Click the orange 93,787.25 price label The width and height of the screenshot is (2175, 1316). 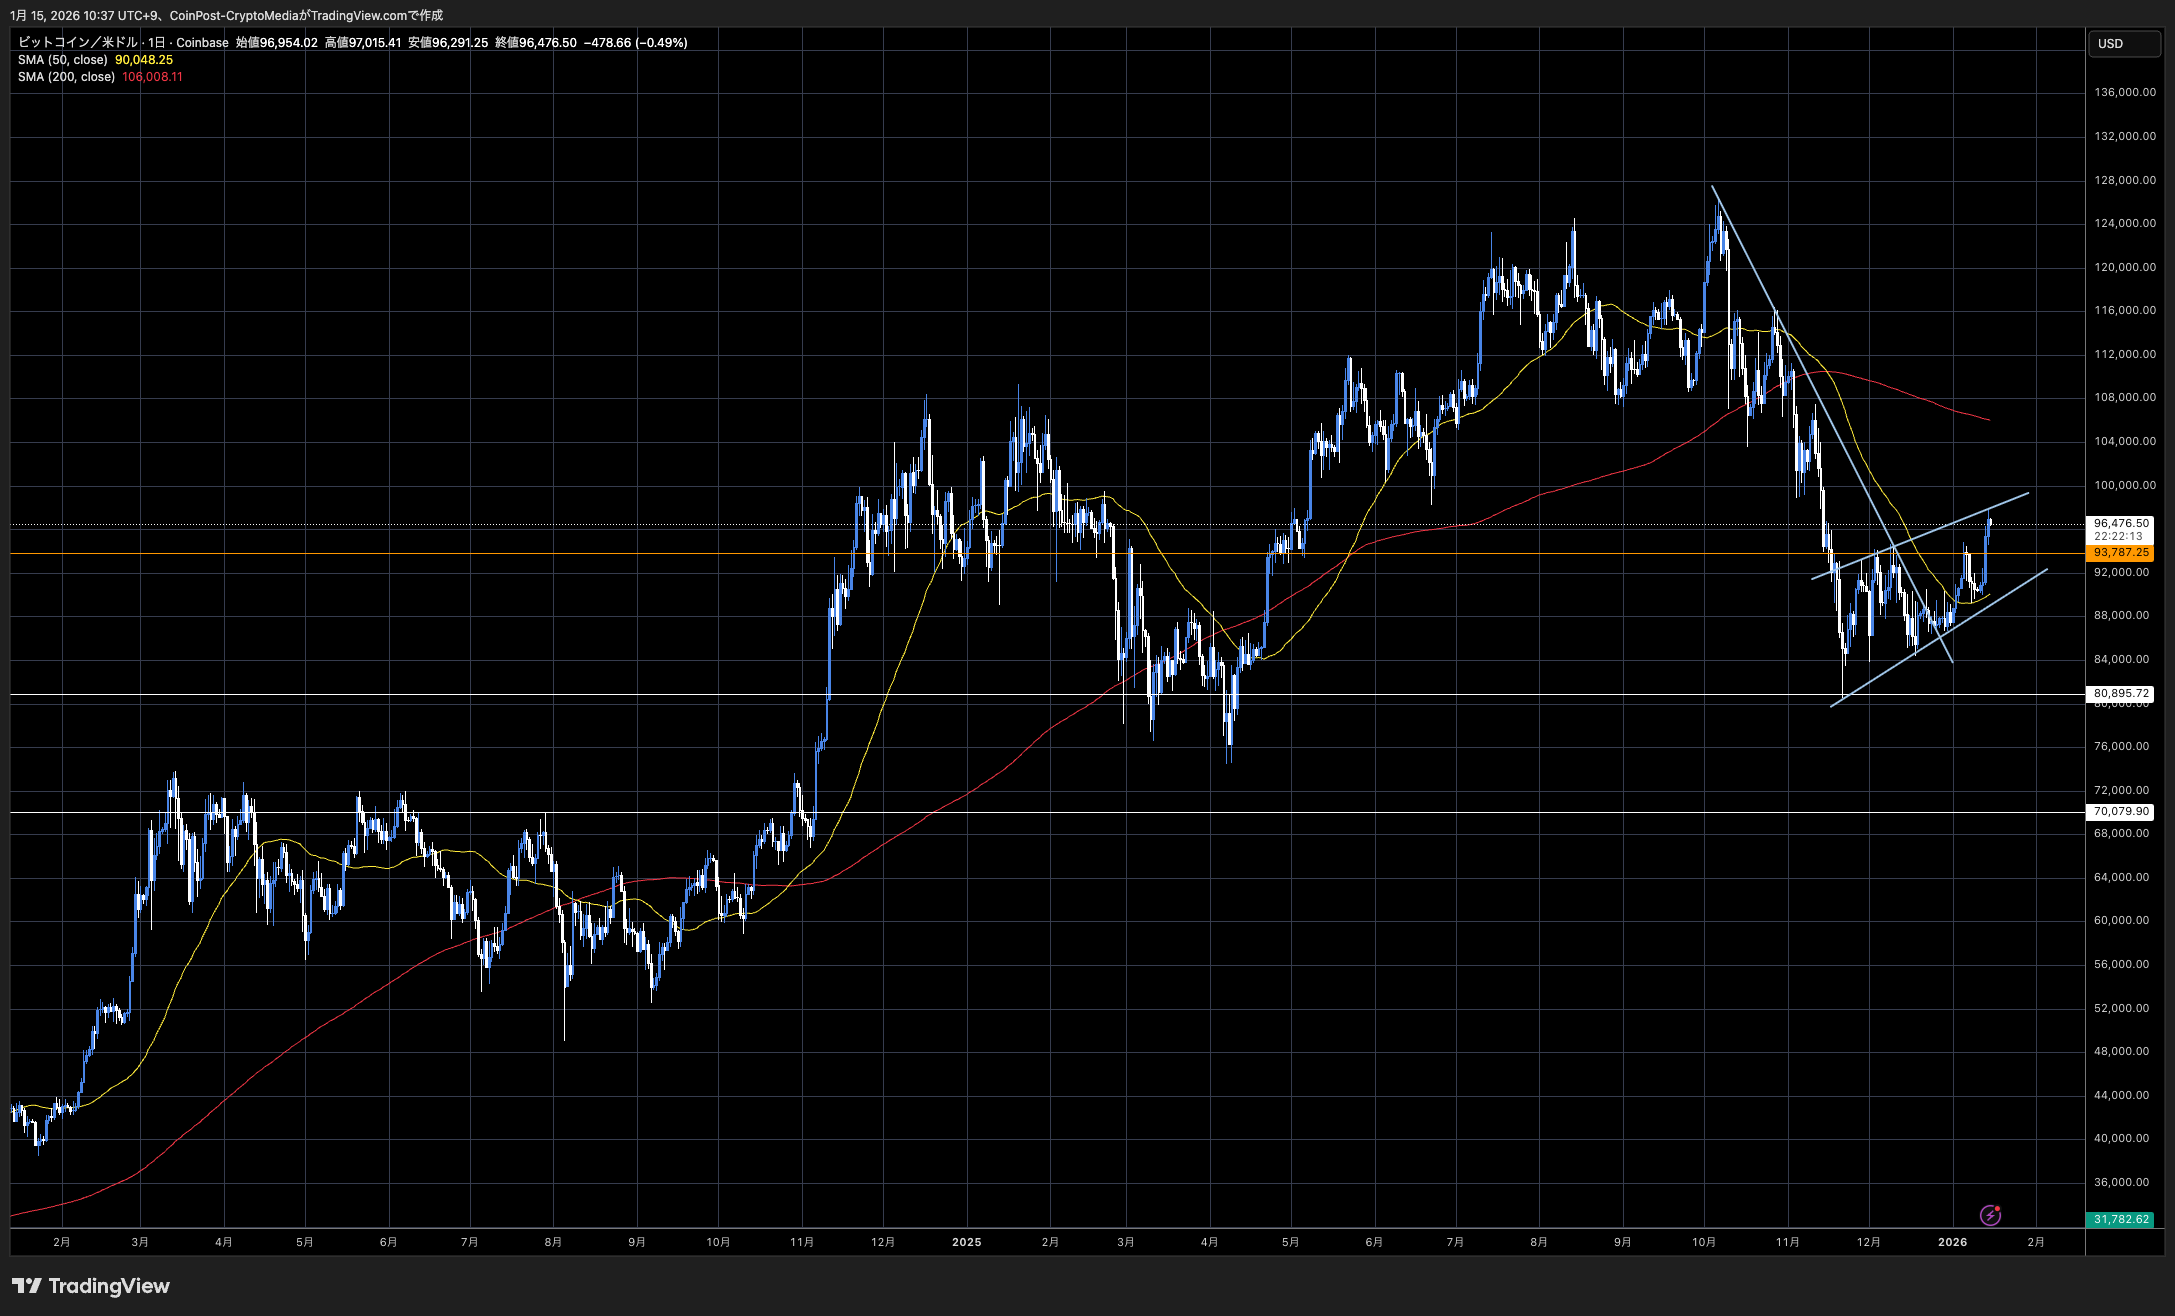[x=2121, y=552]
